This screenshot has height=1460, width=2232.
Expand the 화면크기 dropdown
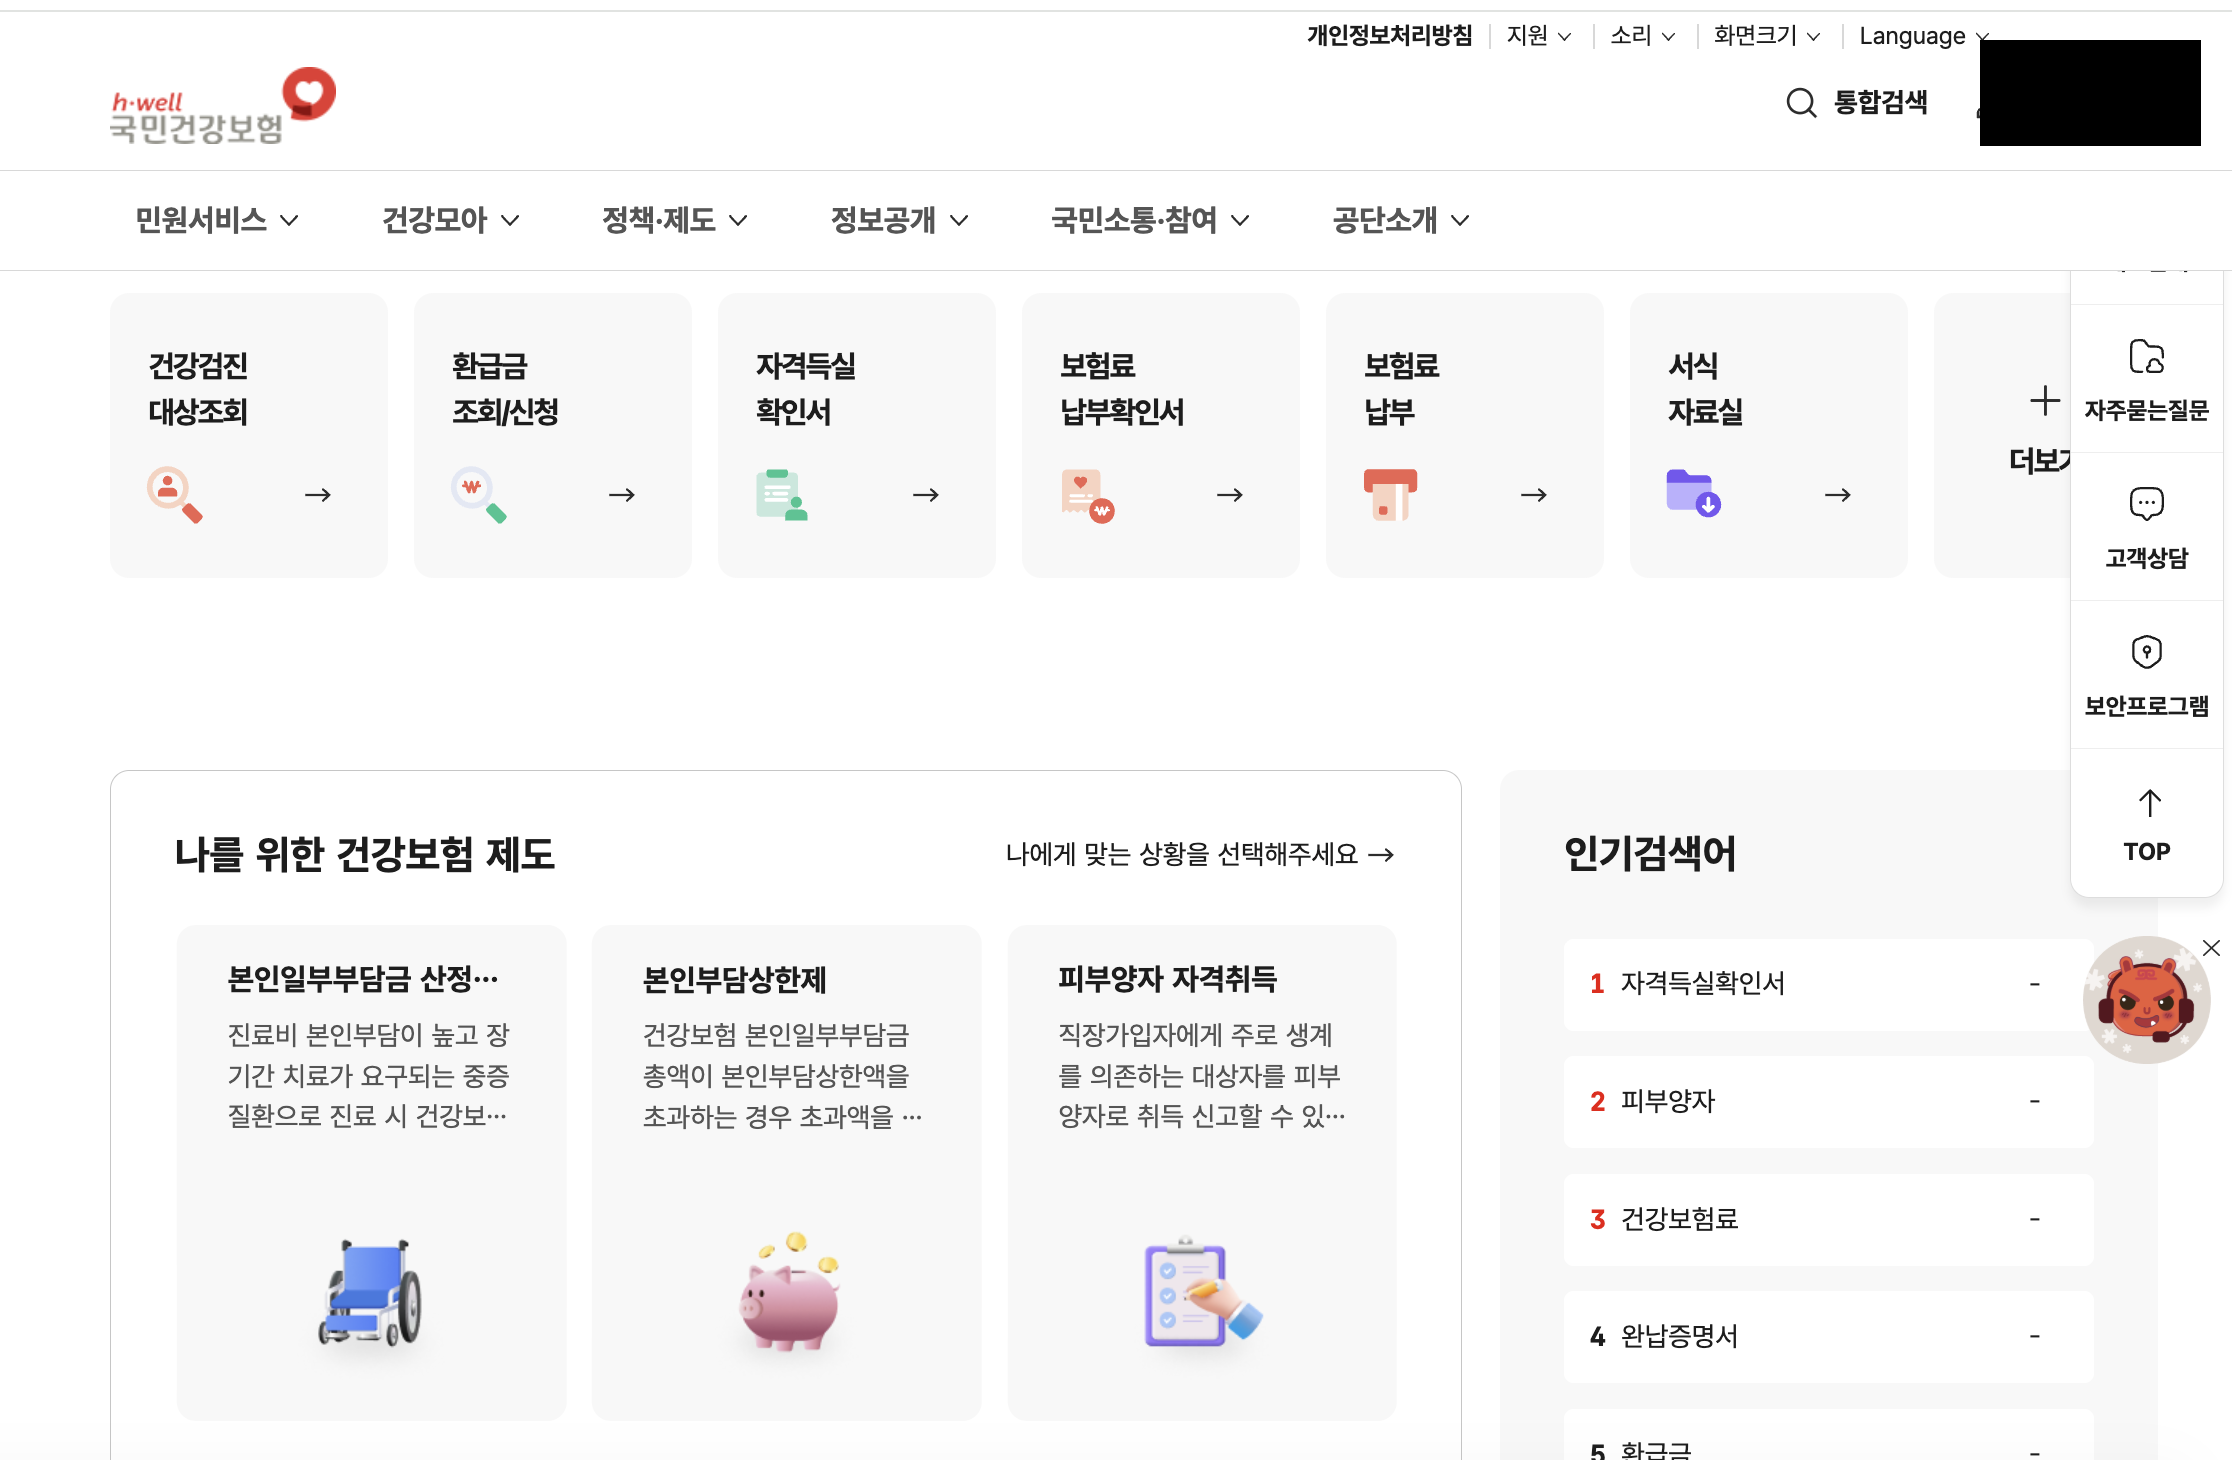click(1767, 36)
